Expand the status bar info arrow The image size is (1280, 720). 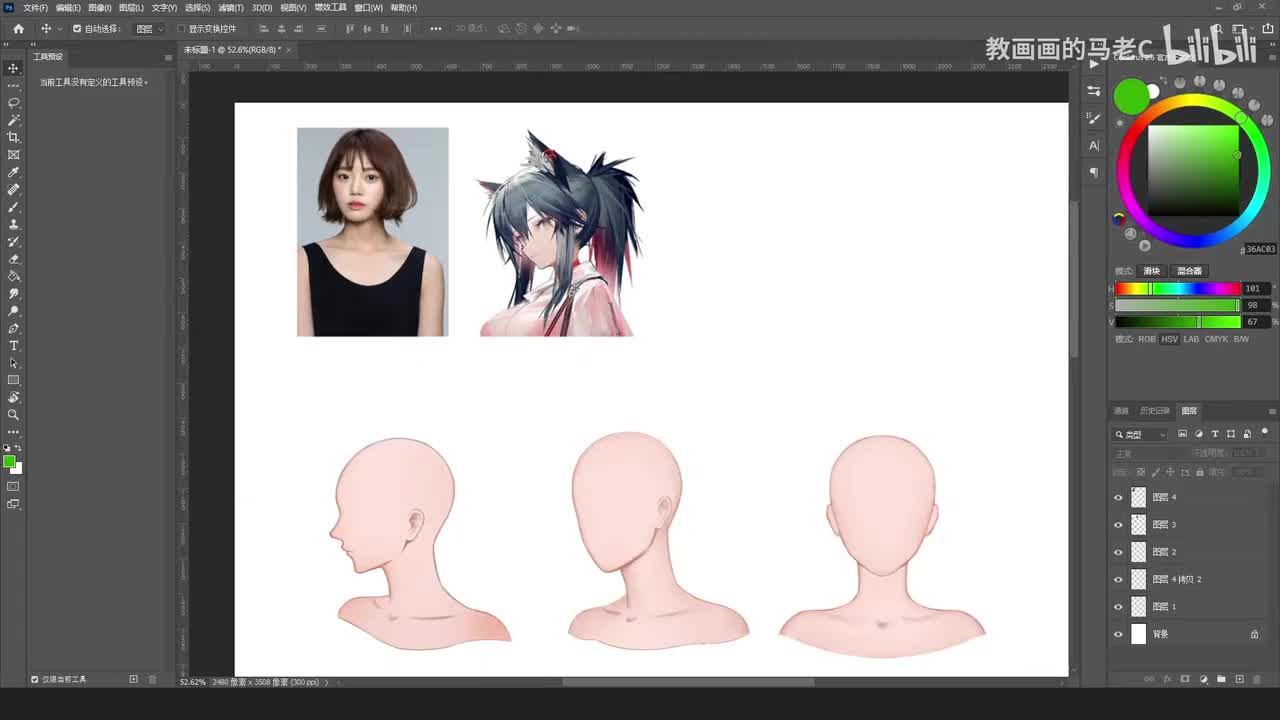(326, 682)
